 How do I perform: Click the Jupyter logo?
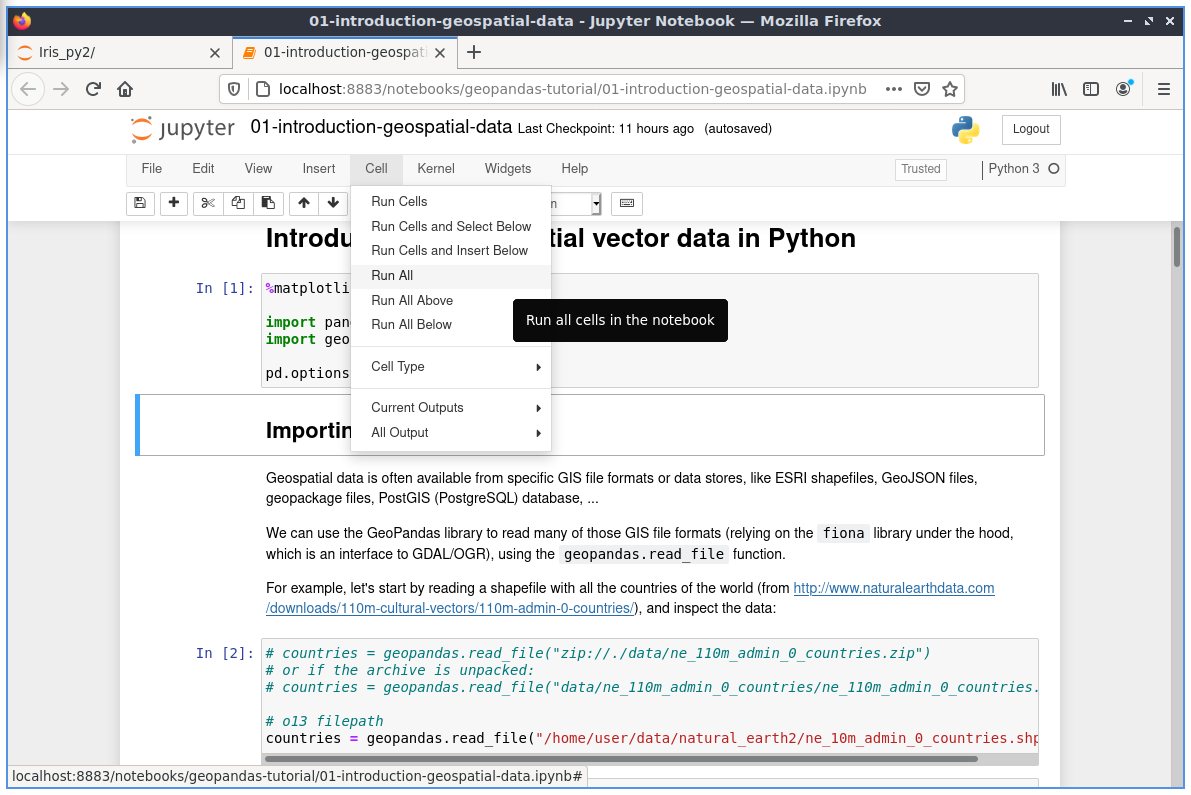tap(182, 129)
